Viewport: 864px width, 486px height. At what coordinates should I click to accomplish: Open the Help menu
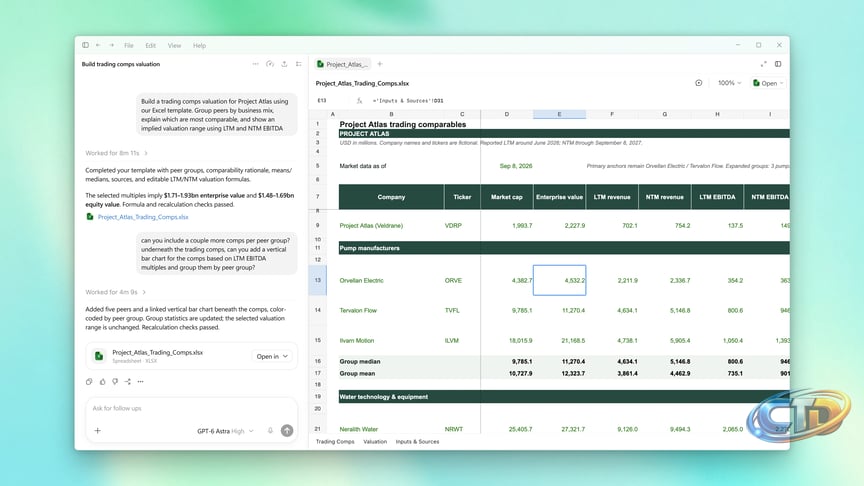(x=199, y=46)
